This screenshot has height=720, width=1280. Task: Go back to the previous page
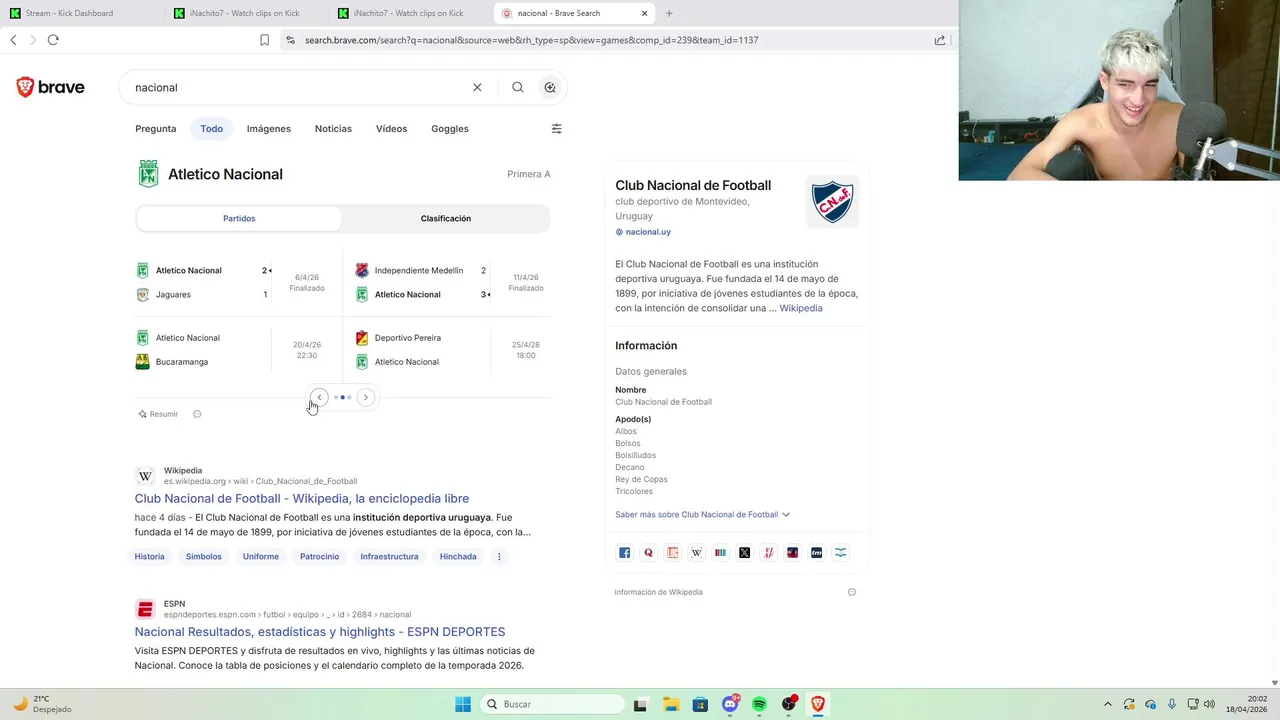(x=13, y=40)
